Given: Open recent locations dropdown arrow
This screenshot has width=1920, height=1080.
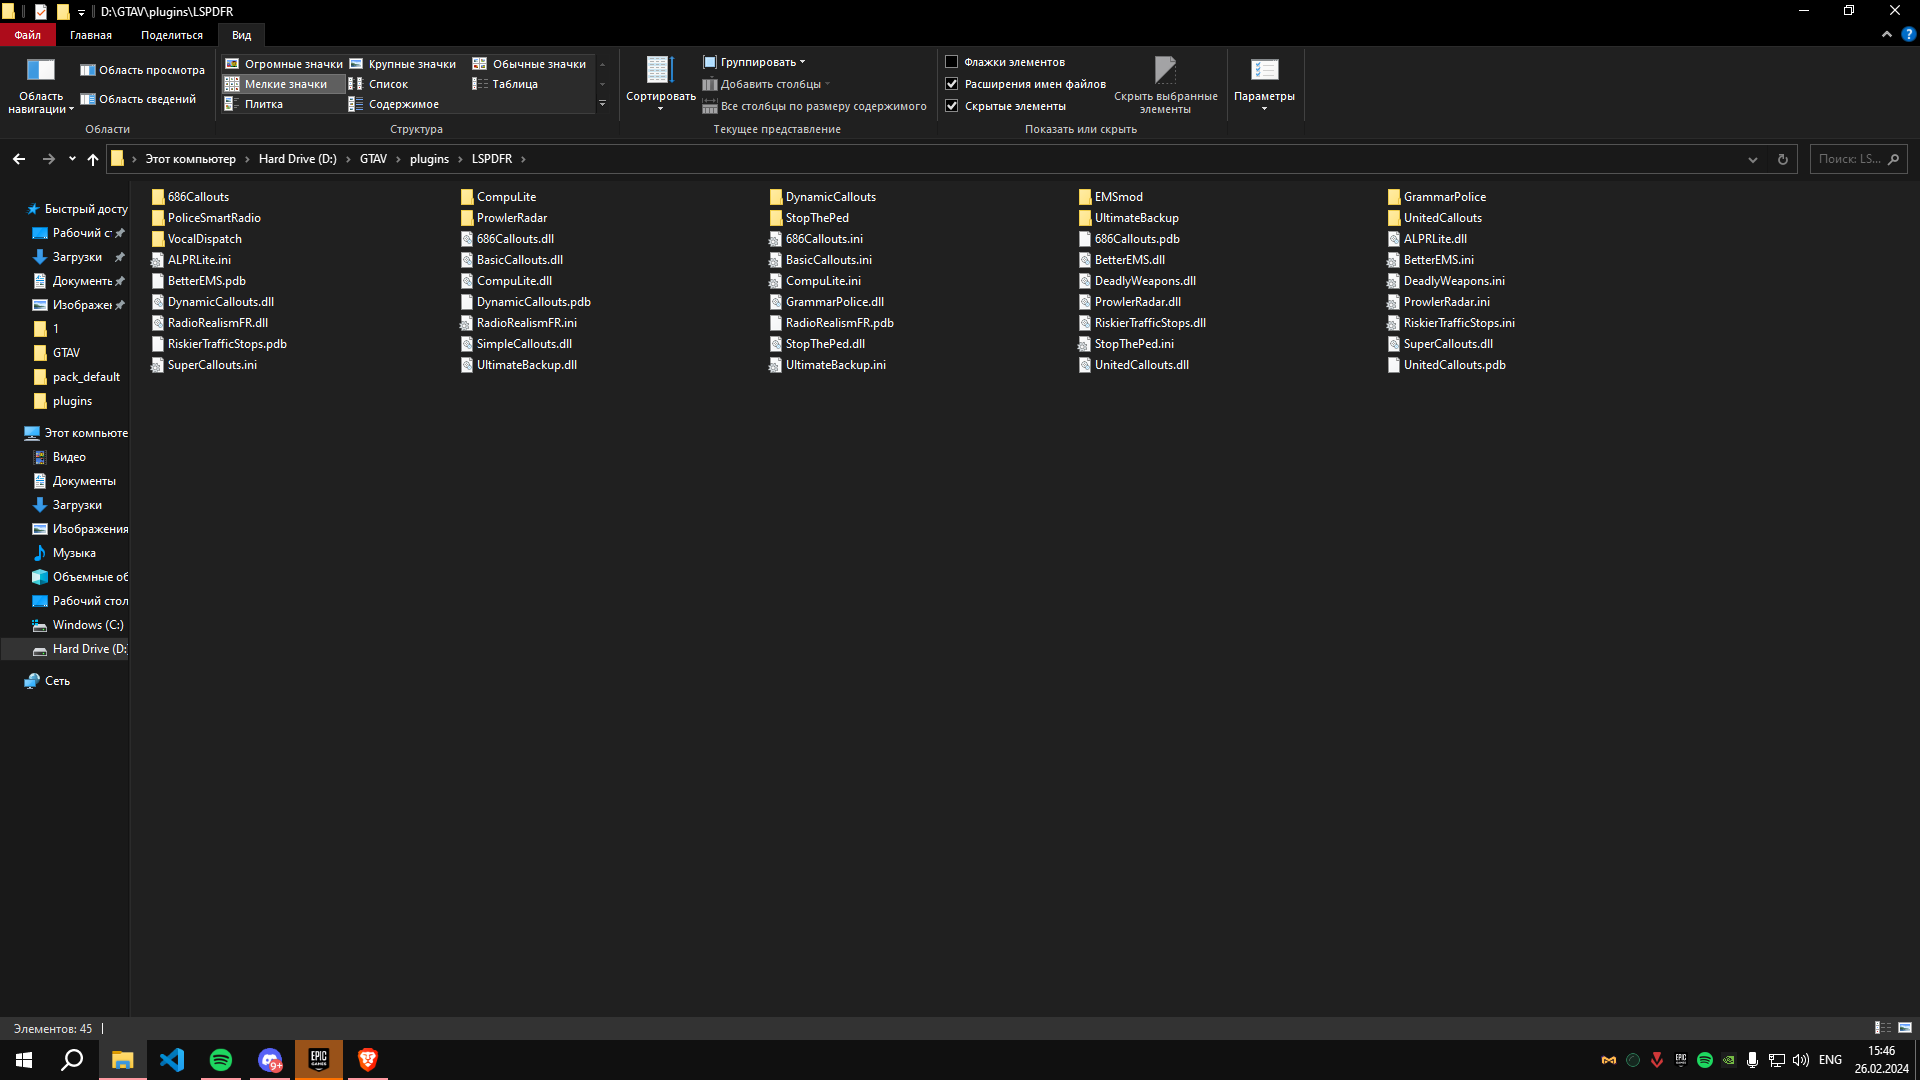Looking at the screenshot, I should [72, 159].
